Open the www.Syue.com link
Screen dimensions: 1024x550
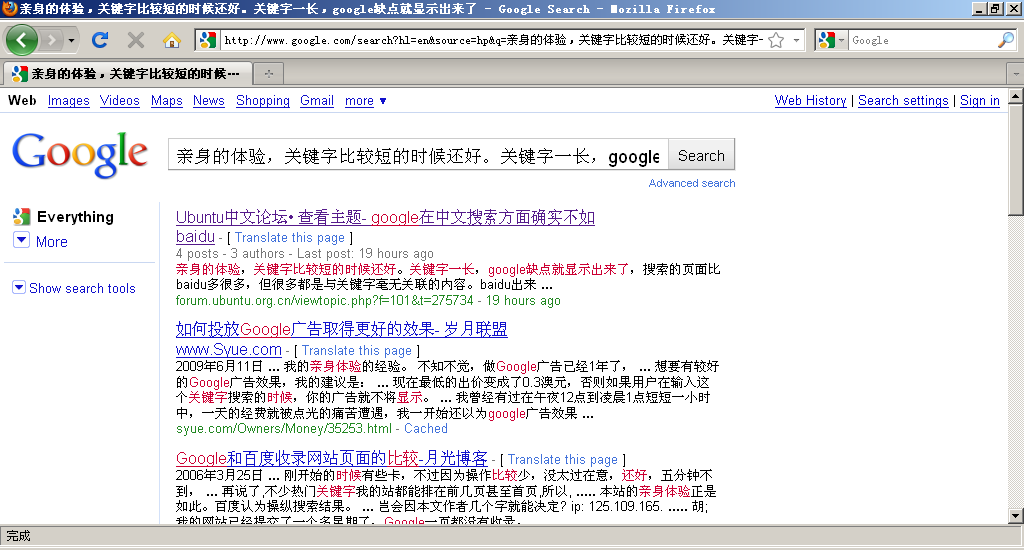pos(229,349)
